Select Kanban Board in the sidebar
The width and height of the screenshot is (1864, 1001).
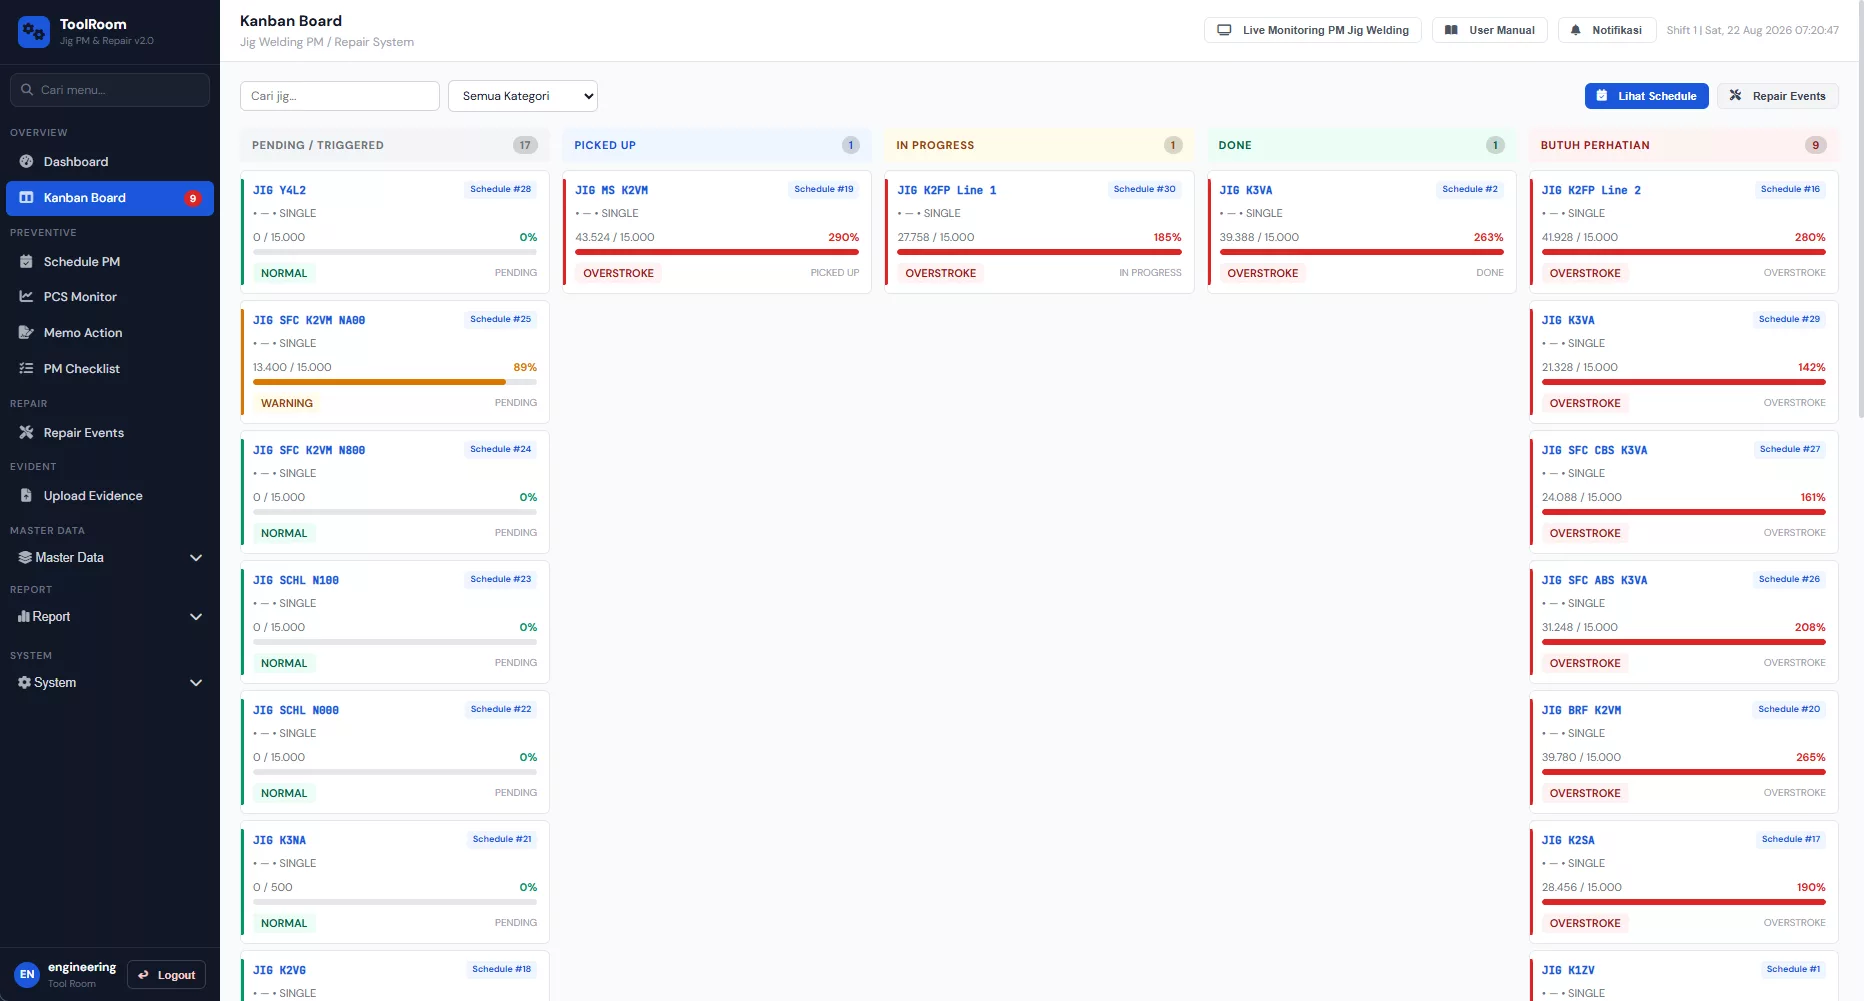(110, 198)
